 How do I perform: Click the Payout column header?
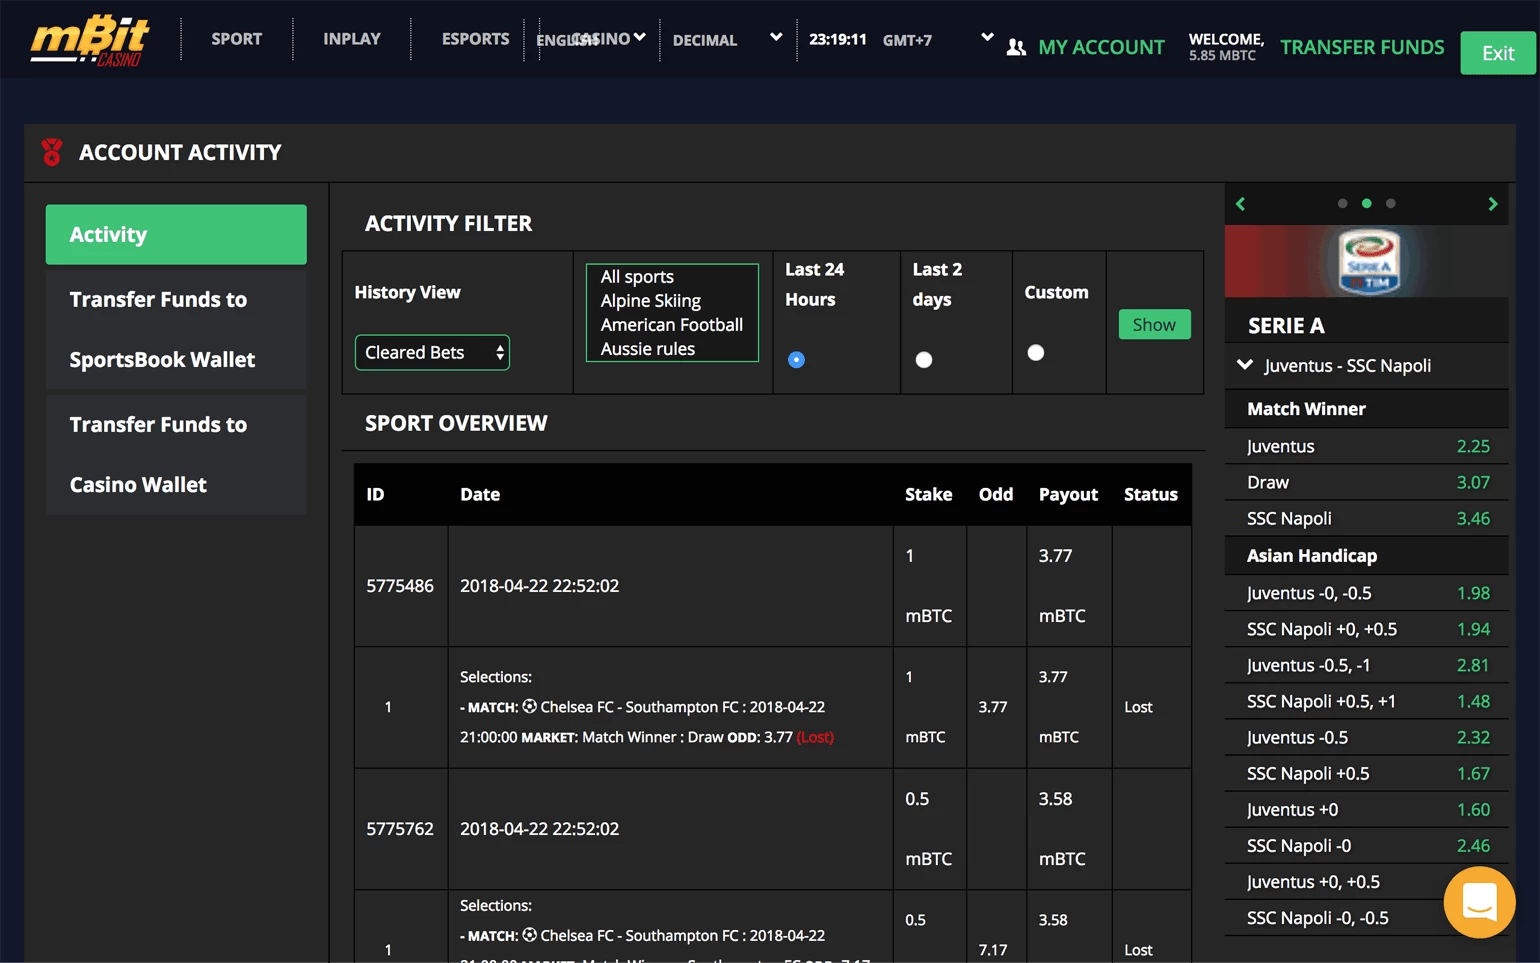pos(1068,494)
